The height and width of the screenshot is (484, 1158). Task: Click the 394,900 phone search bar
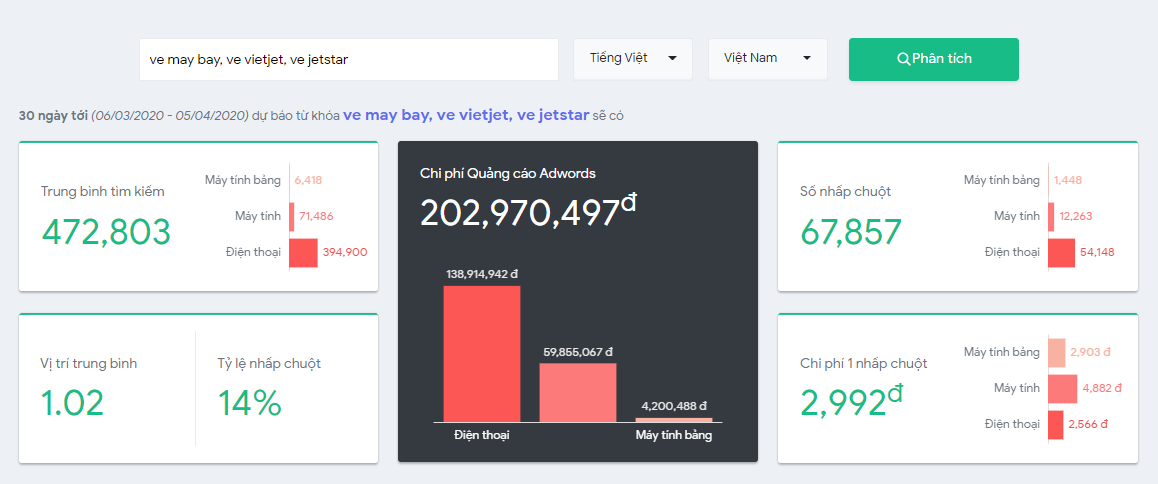click(304, 253)
